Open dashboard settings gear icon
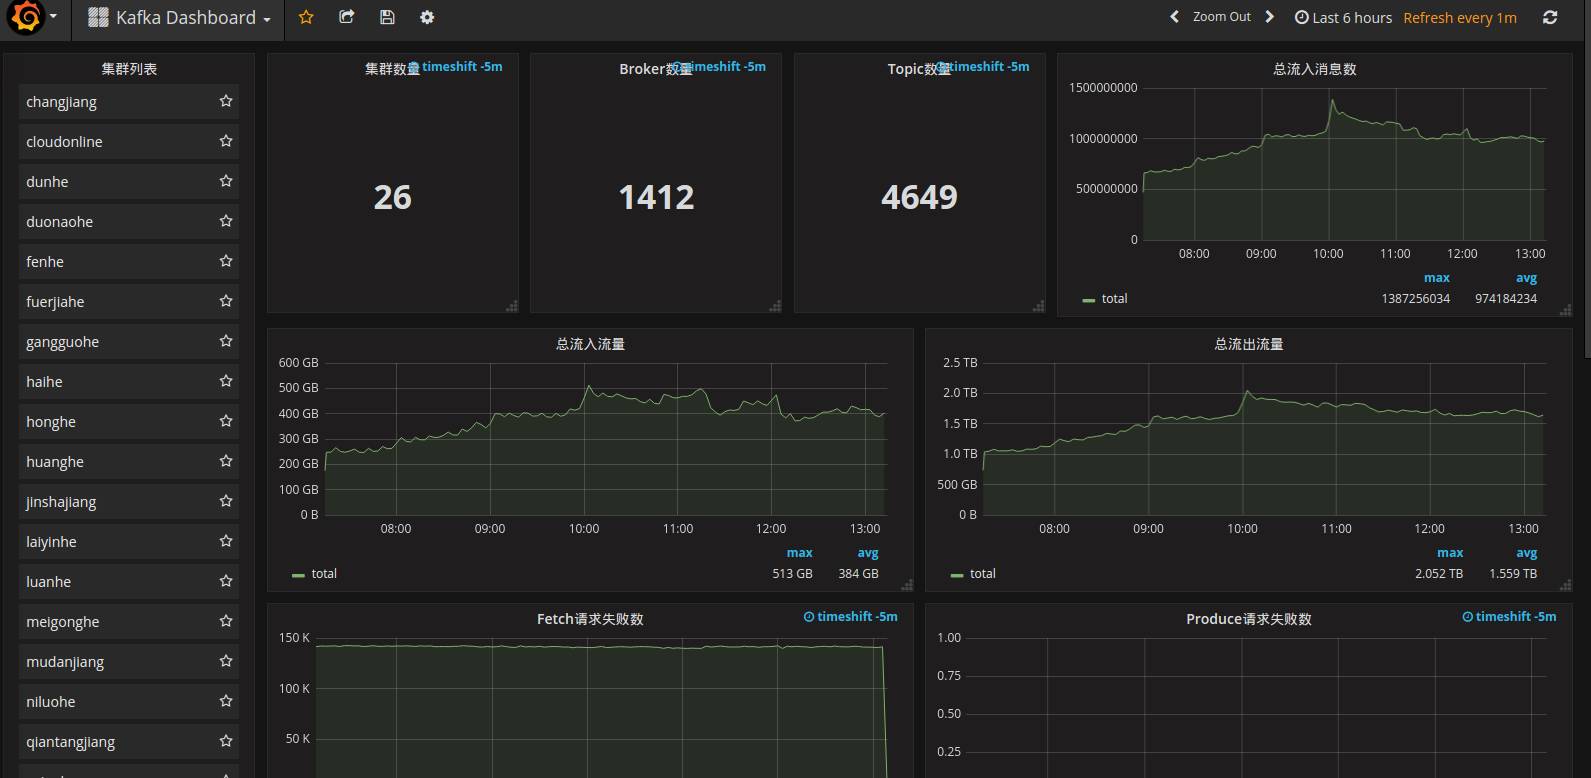Screen dimensions: 1591x778 [x=427, y=17]
